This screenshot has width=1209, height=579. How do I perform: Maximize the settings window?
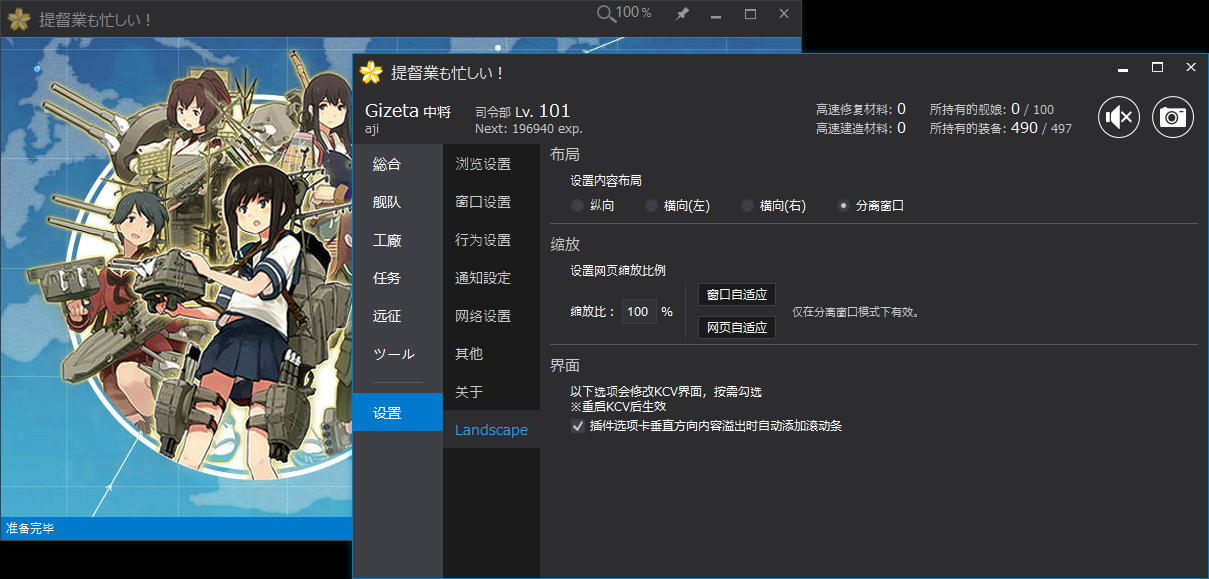pos(1157,68)
